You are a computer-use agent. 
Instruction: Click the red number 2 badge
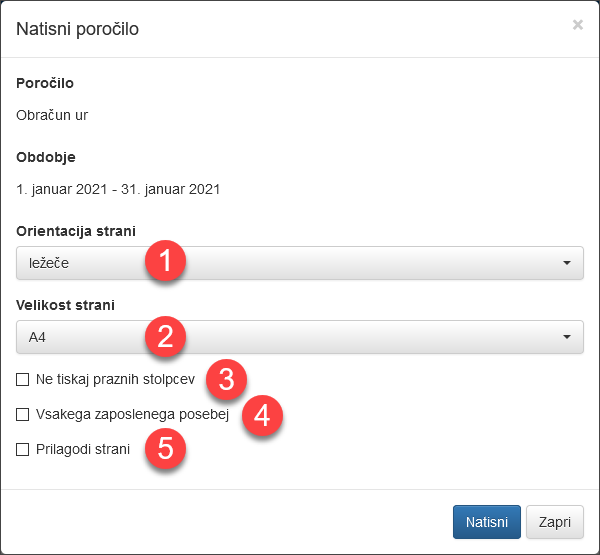pyautogui.click(x=166, y=337)
